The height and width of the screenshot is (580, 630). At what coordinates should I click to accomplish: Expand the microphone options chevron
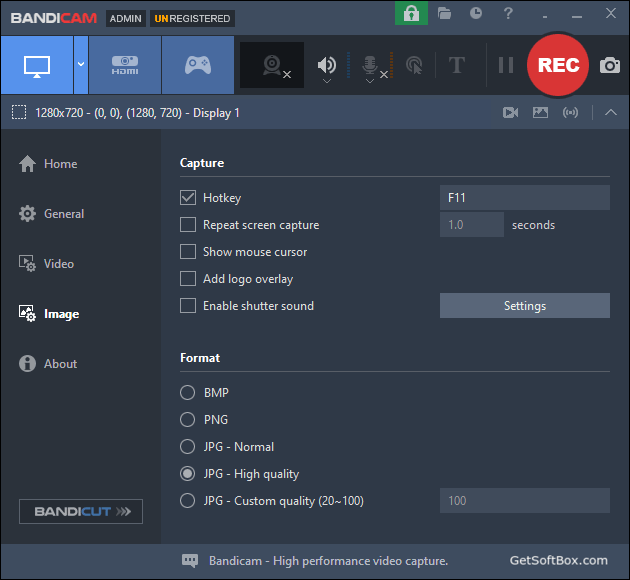pyautogui.click(x=370, y=81)
